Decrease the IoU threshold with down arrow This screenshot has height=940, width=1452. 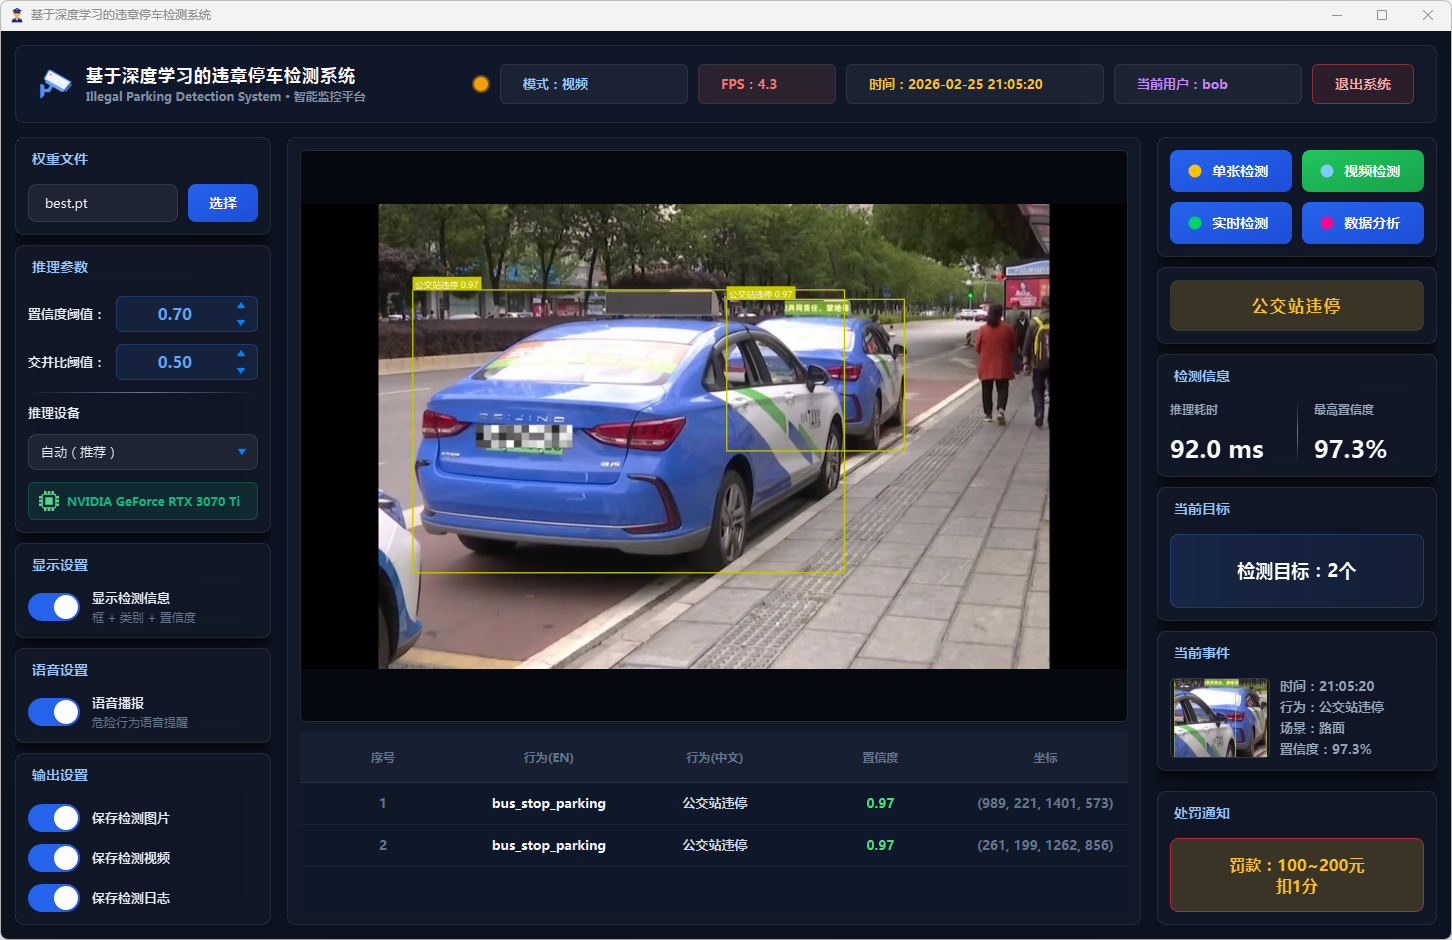241,371
